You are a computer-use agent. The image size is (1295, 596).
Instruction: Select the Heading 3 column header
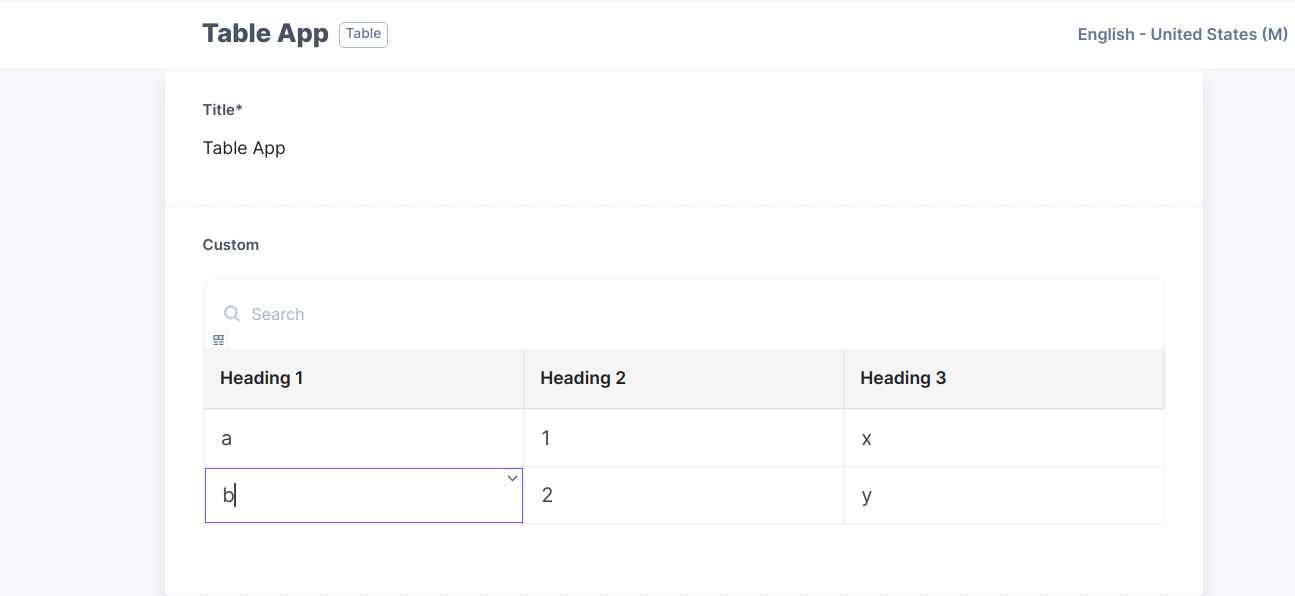pyautogui.click(x=1004, y=378)
